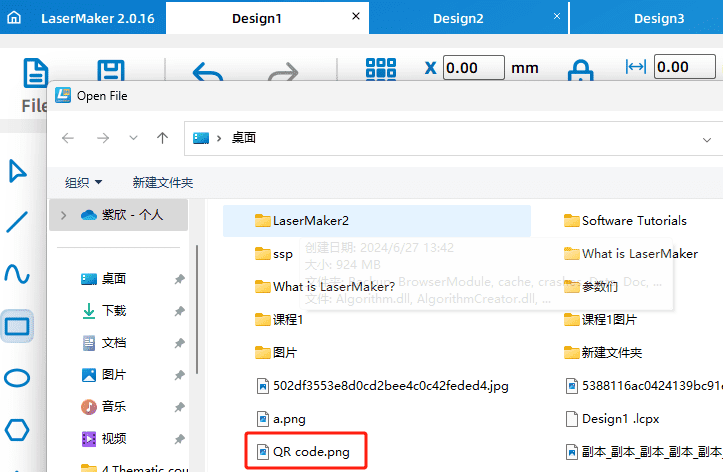Open 视频 in quick access sidebar
The height and width of the screenshot is (472, 723).
coord(104,439)
